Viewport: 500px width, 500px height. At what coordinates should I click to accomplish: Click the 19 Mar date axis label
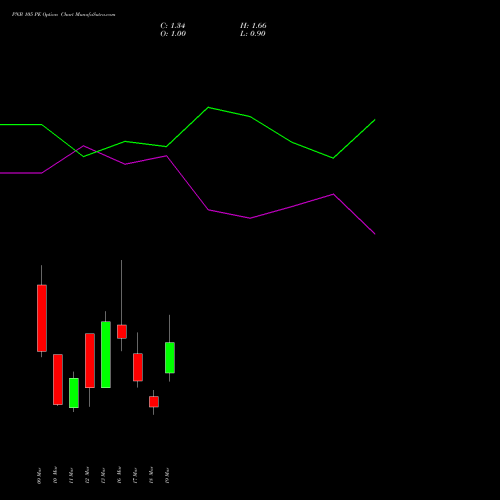[x=167, y=476]
